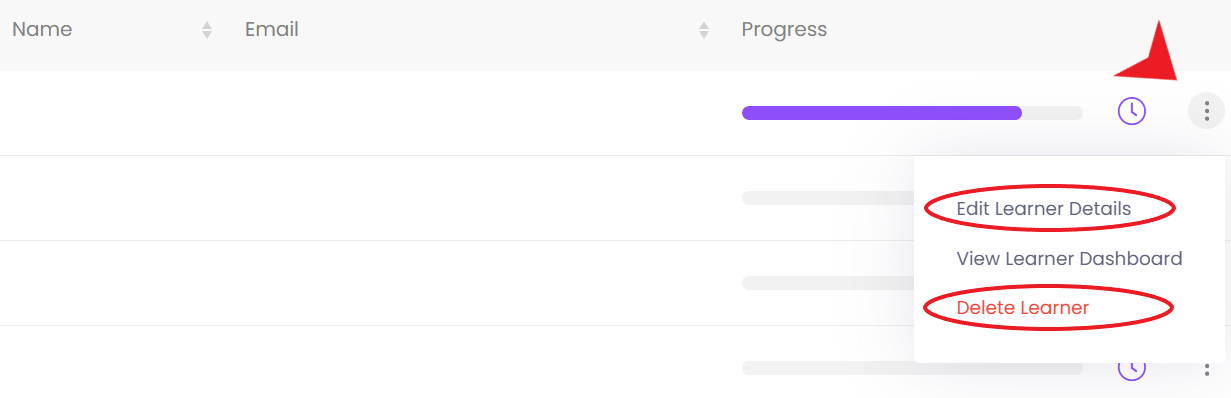Toggle sort arrows beside Name column
The height and width of the screenshot is (398, 1231).
click(207, 30)
